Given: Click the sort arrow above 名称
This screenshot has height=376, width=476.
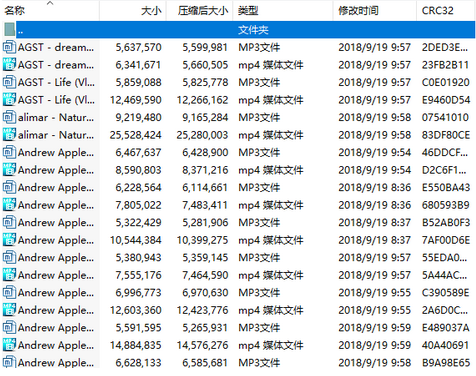Looking at the screenshot, I should pyautogui.click(x=50, y=3).
